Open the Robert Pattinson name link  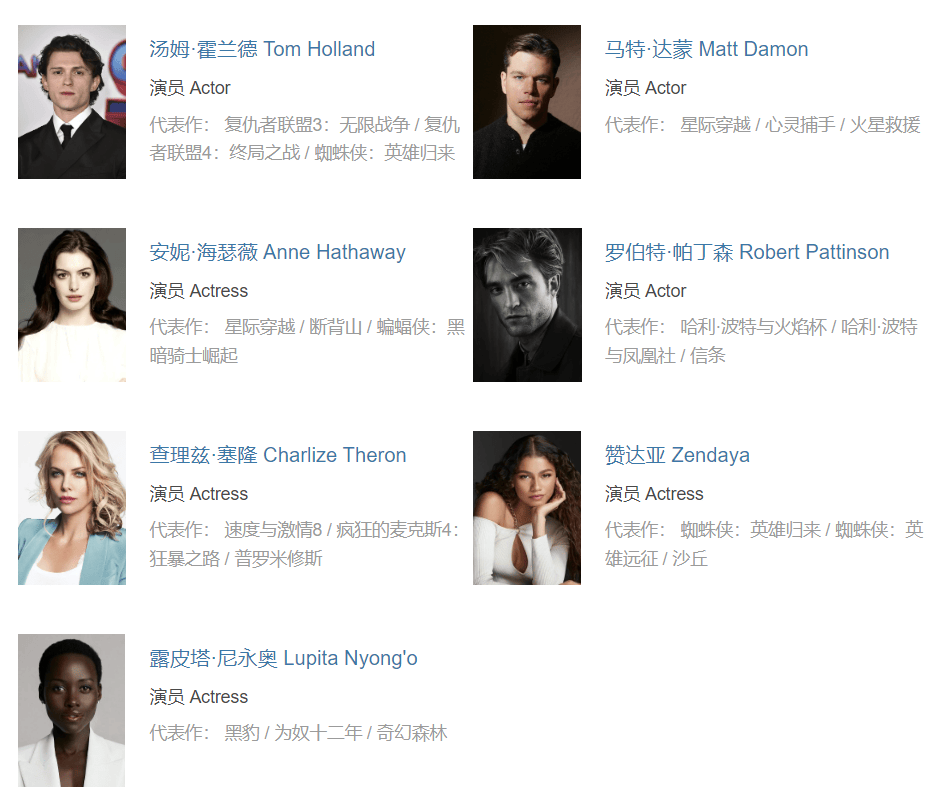click(x=747, y=252)
